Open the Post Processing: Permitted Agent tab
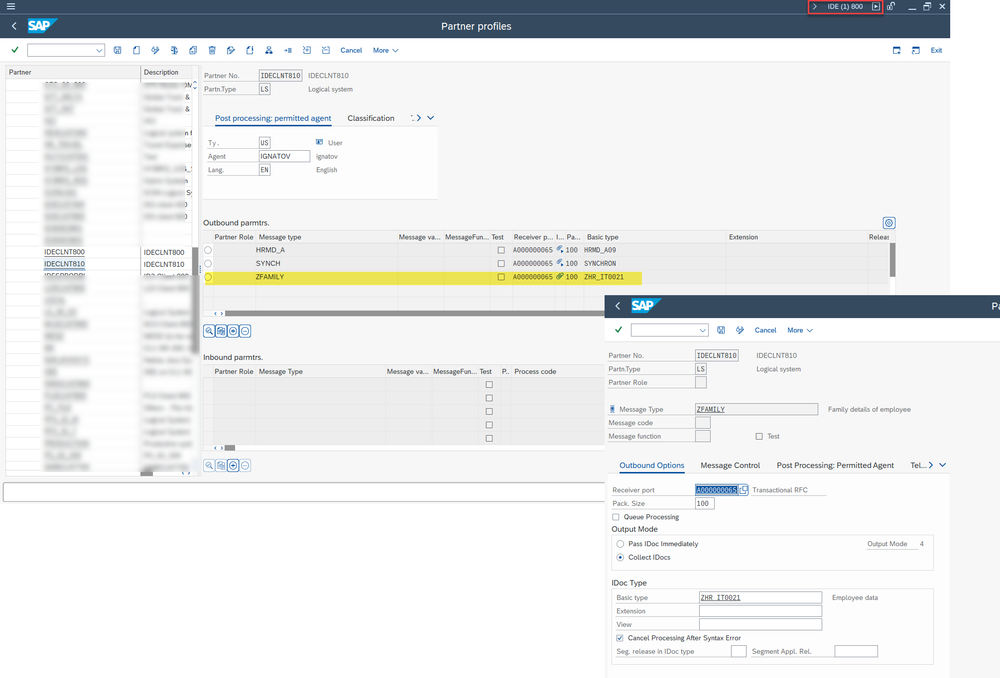Viewport: 1000px width, 678px height. point(833,465)
